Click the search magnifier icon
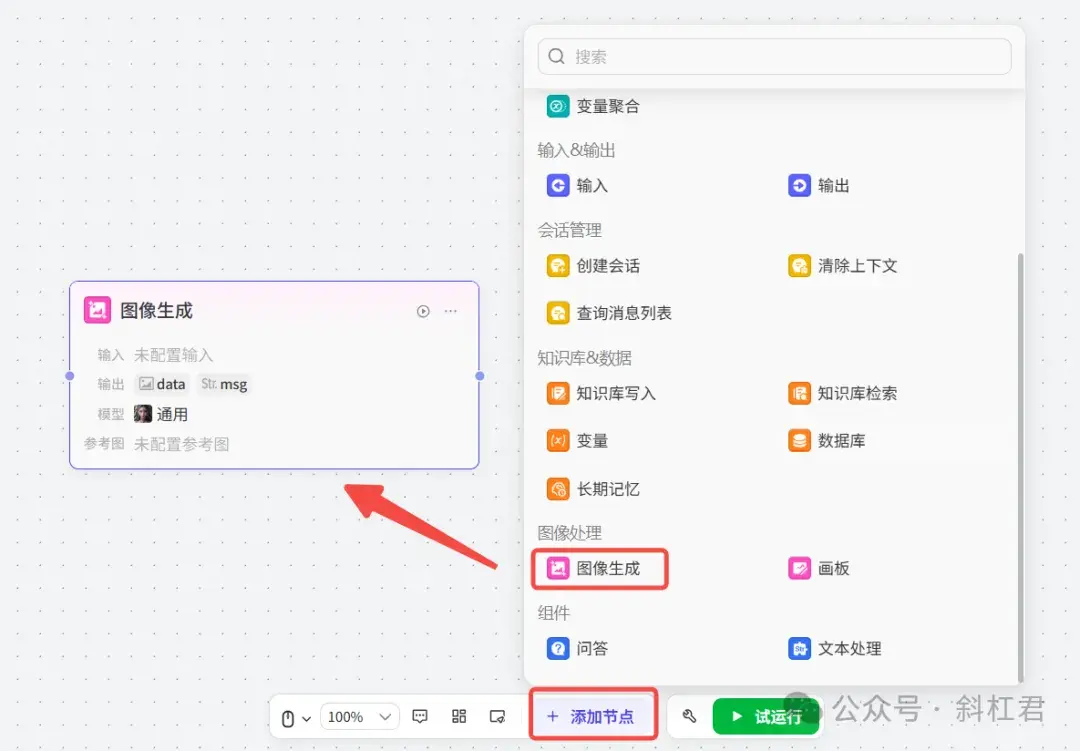Viewport: 1080px width, 751px height. pos(557,56)
